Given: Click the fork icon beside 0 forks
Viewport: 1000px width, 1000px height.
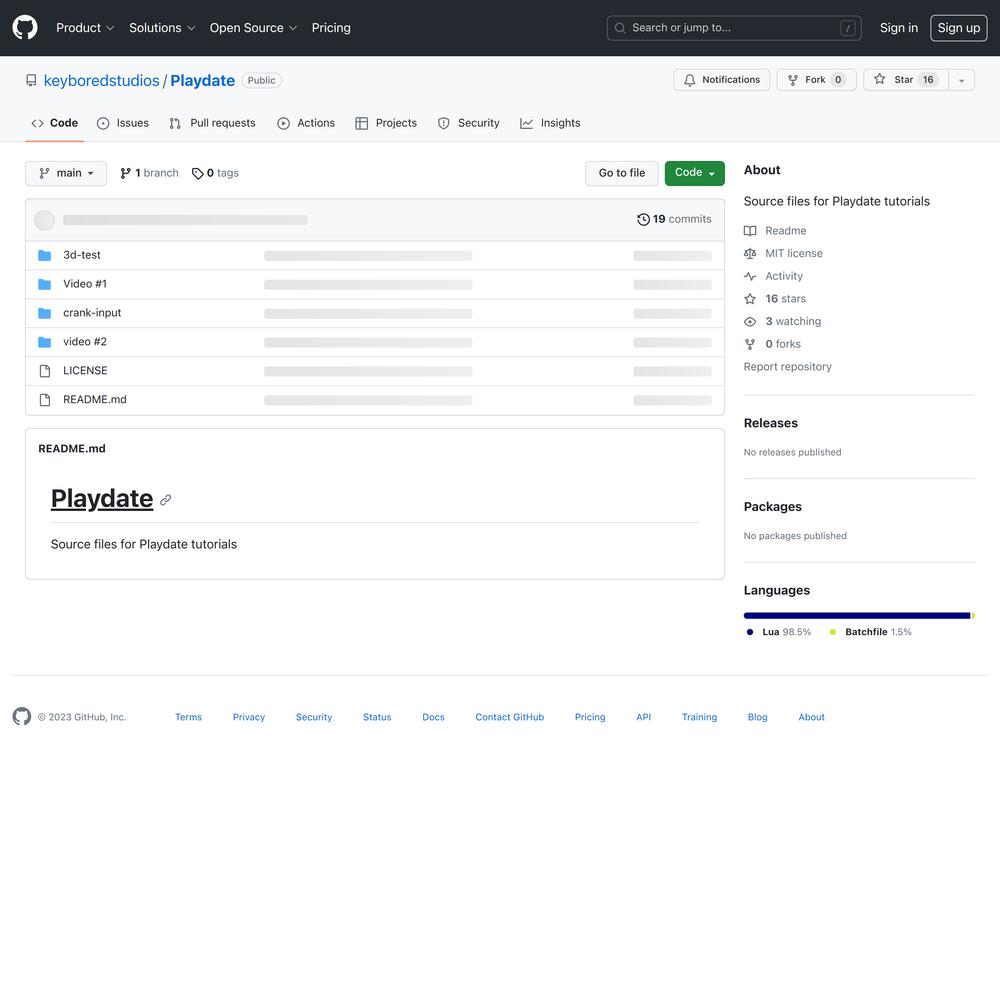Looking at the screenshot, I should click(750, 344).
